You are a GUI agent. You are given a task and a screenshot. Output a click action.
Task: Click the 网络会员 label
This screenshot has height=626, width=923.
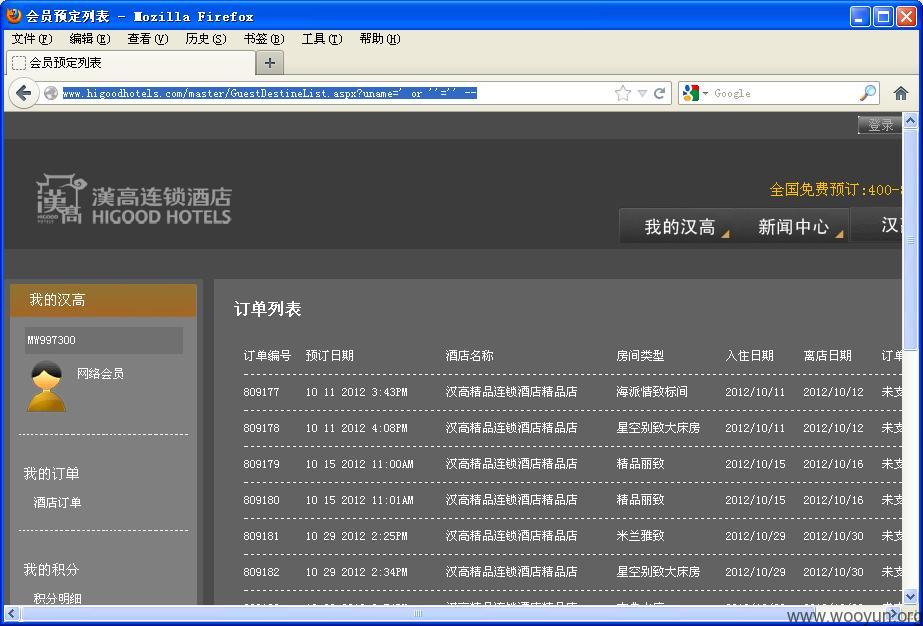click(x=100, y=373)
